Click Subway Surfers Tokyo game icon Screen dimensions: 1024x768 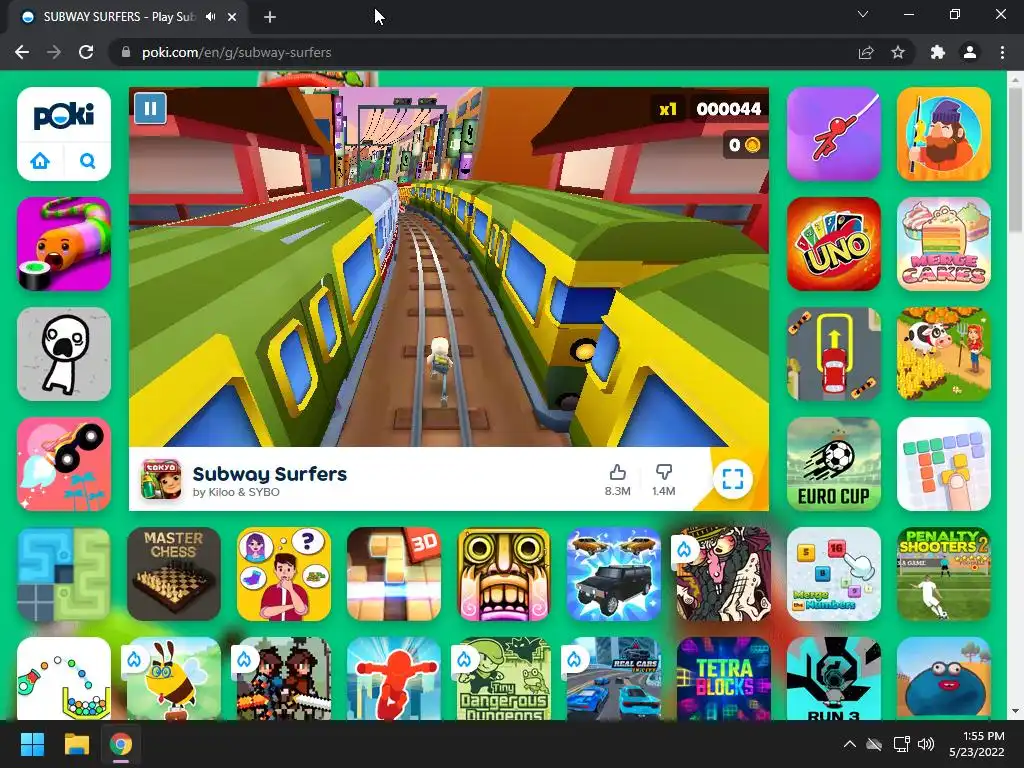click(x=161, y=479)
